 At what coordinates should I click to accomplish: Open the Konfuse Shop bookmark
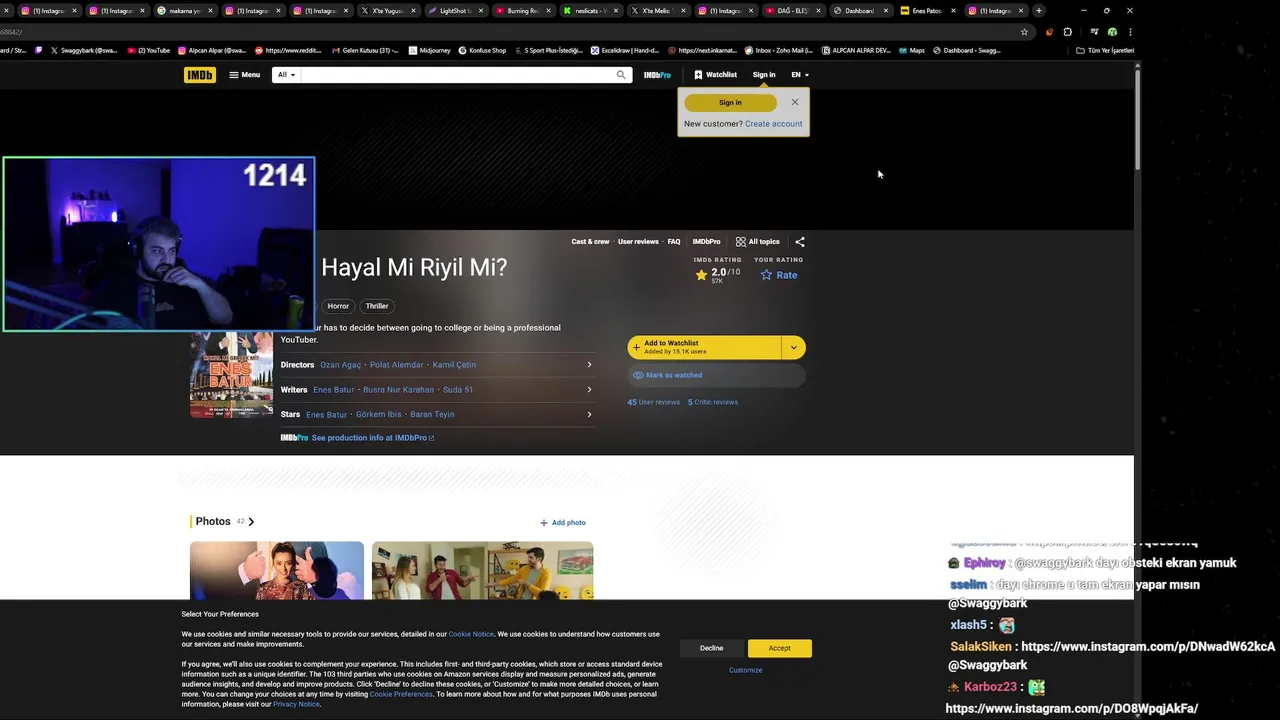pyautogui.click(x=482, y=50)
